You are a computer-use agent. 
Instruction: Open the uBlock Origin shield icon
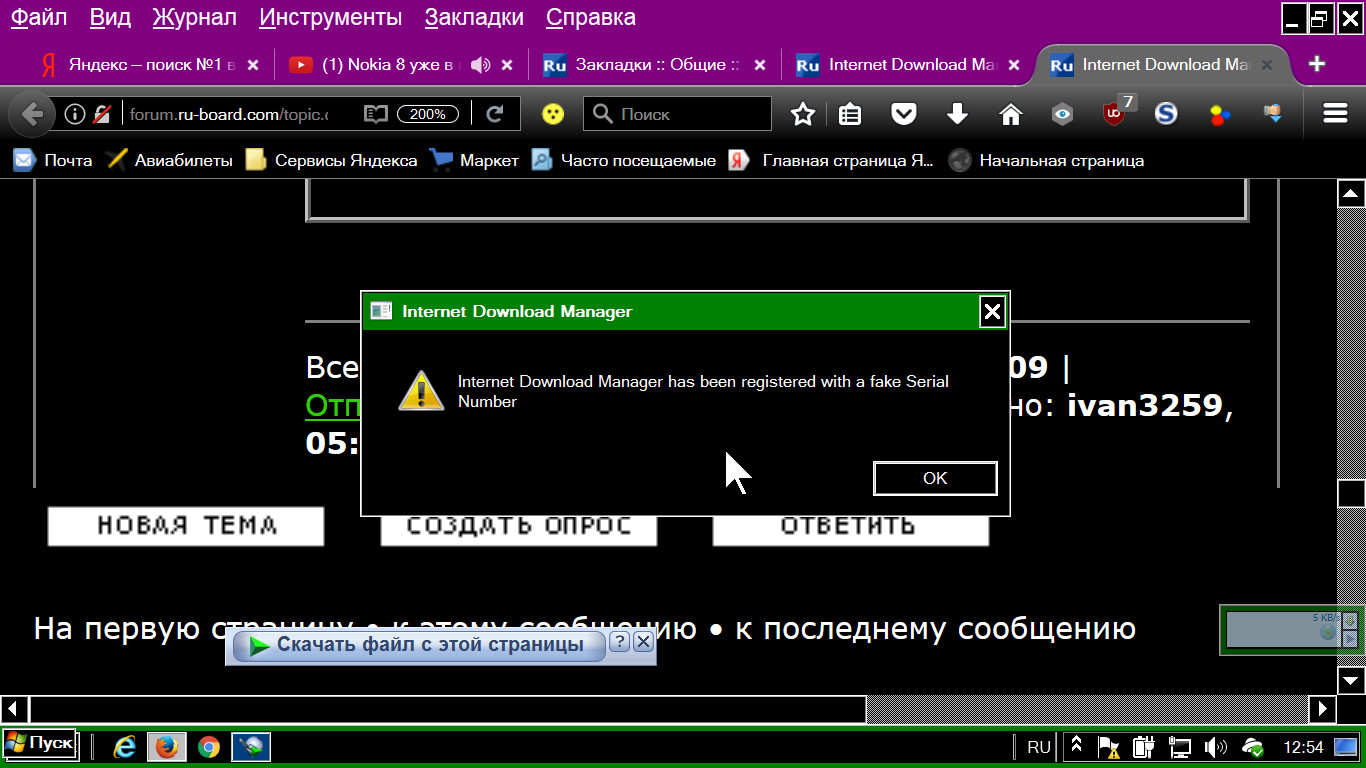tap(1115, 112)
